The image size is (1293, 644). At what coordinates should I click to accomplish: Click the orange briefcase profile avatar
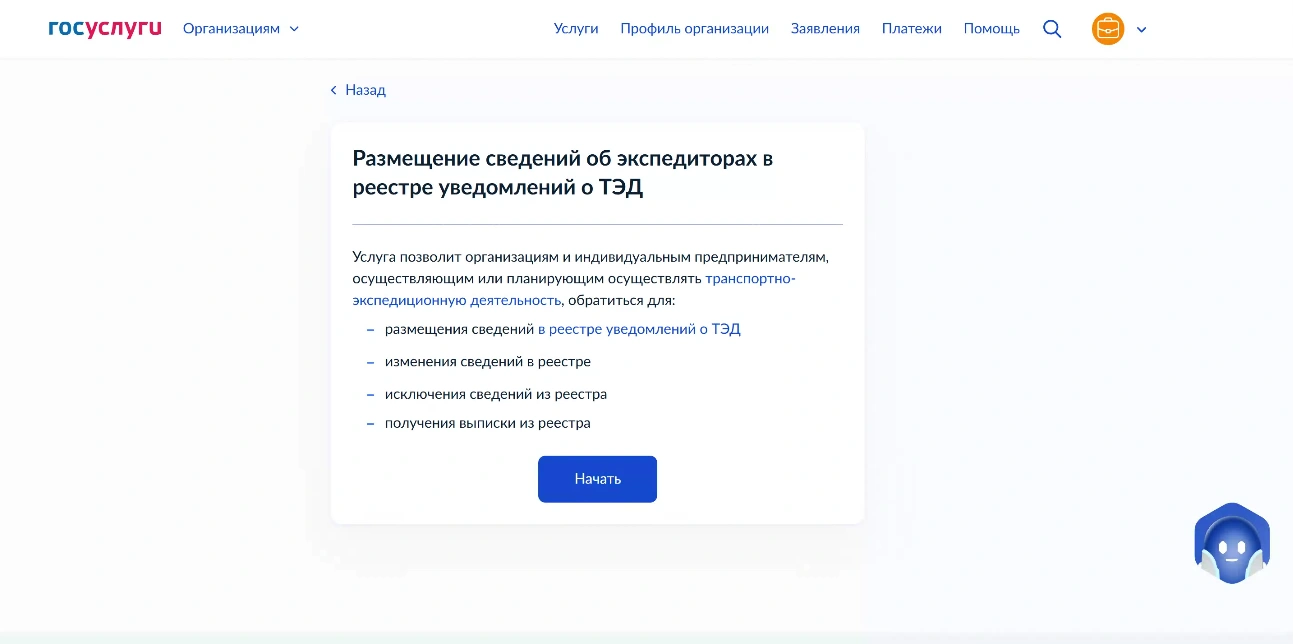coord(1108,29)
